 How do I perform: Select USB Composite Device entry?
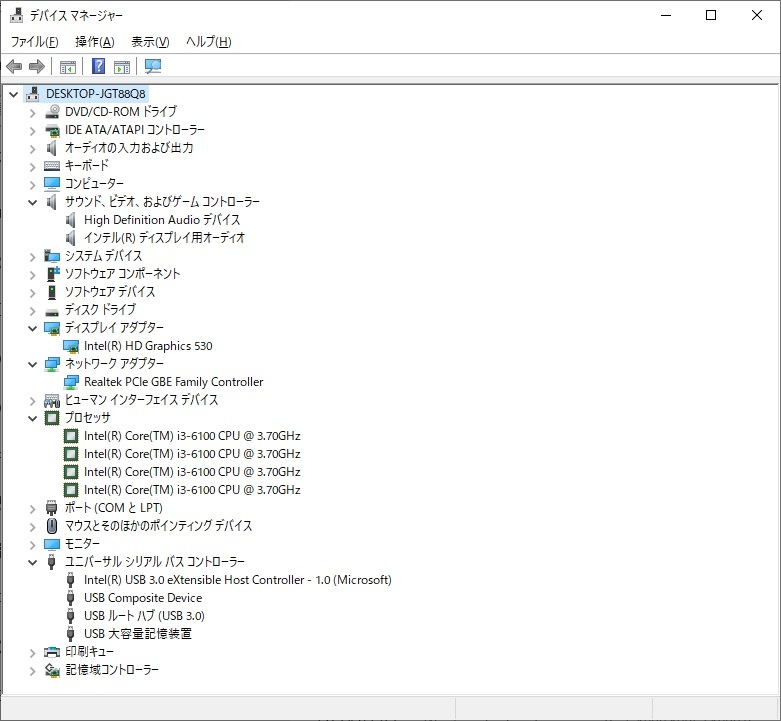pyautogui.click(x=143, y=598)
